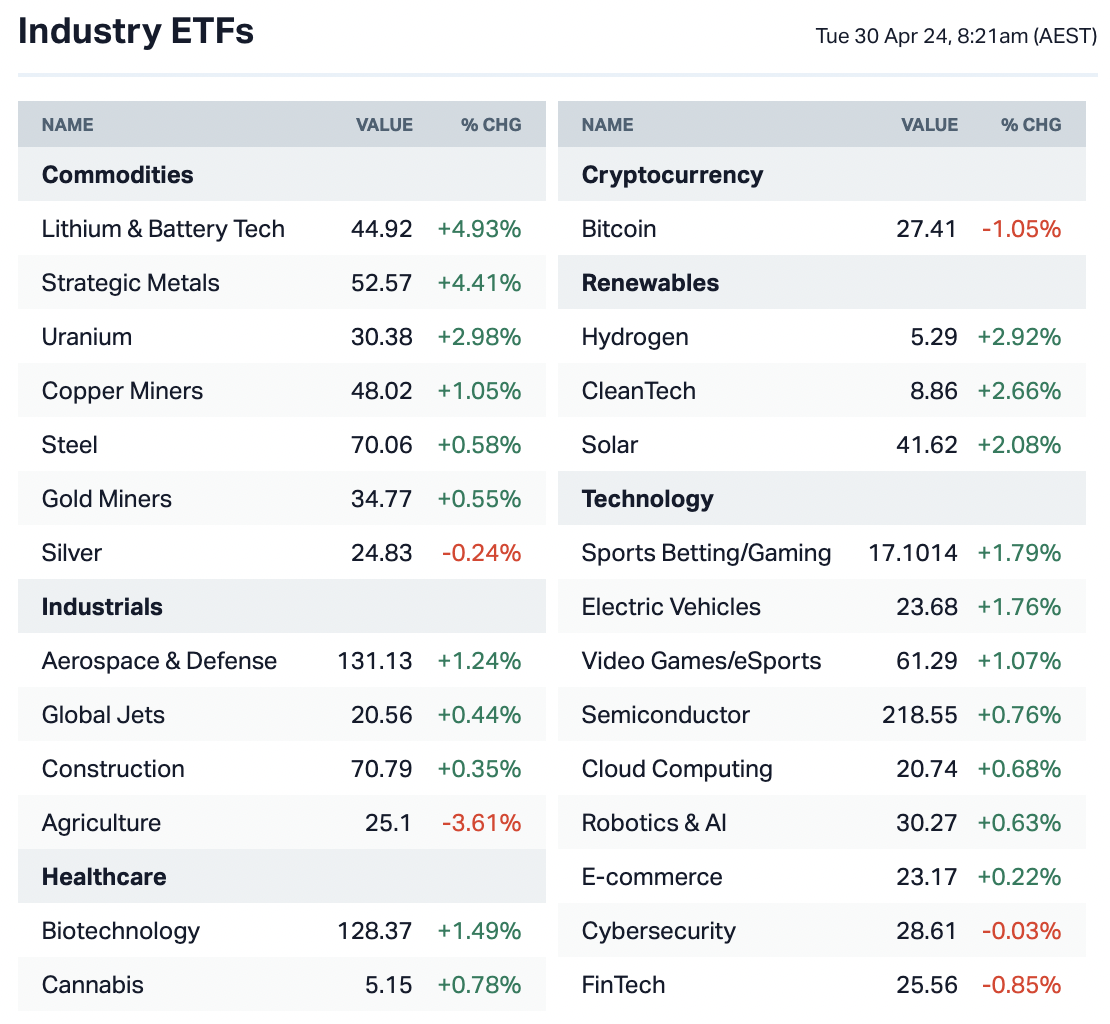This screenshot has height=1024, width=1110.
Task: Click the Aerospace & Defense ETF
Action: (x=159, y=661)
